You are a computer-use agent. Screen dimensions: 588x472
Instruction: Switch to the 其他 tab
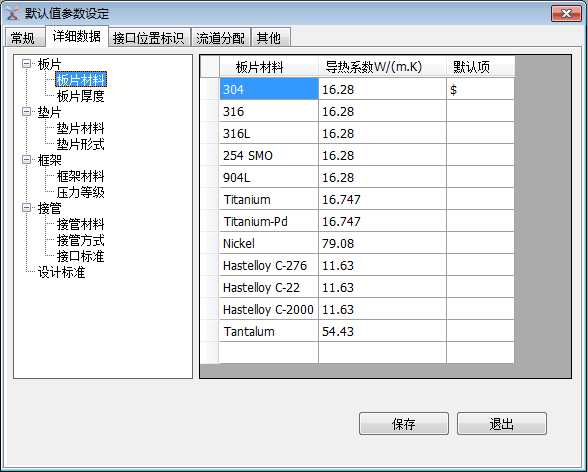[270, 38]
